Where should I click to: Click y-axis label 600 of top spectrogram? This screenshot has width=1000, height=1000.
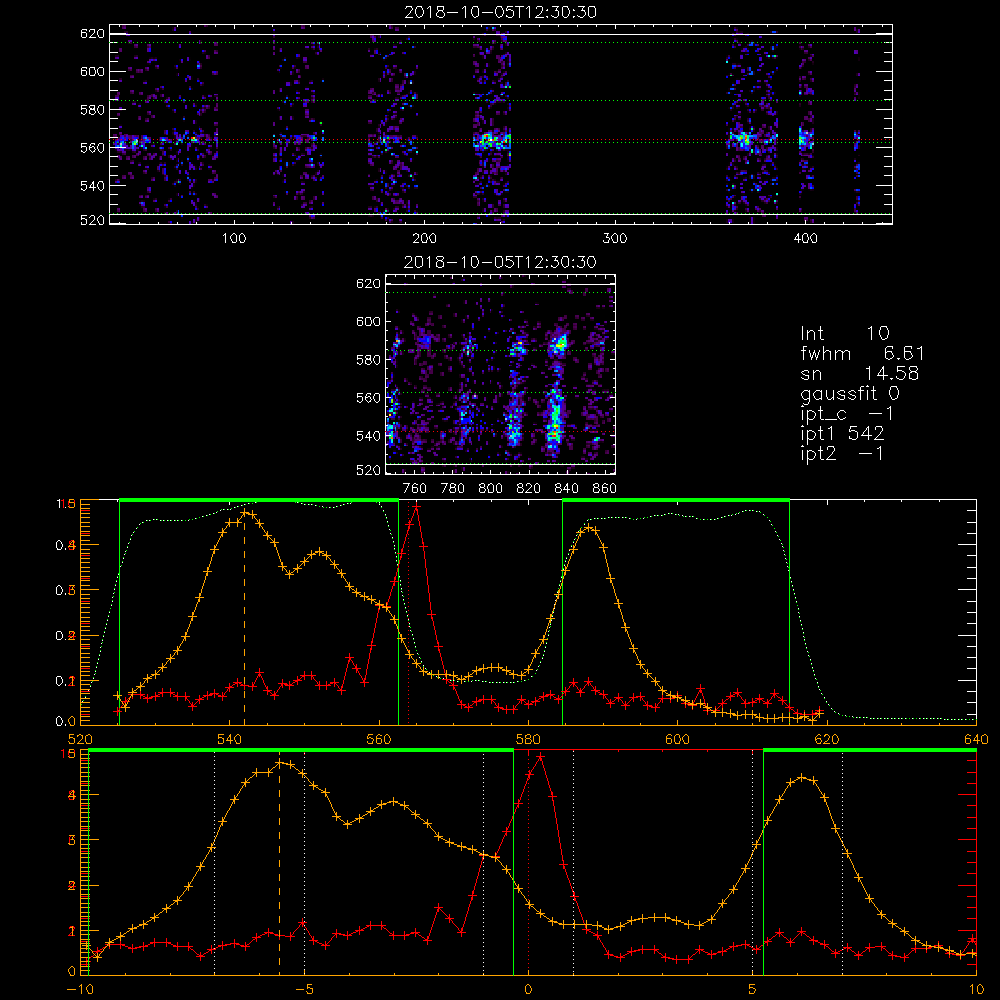92,71
